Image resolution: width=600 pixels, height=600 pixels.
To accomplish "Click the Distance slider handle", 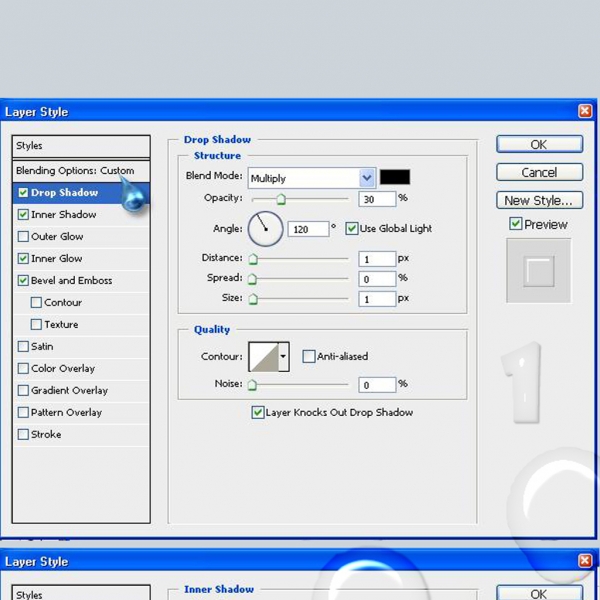I will [x=253, y=259].
